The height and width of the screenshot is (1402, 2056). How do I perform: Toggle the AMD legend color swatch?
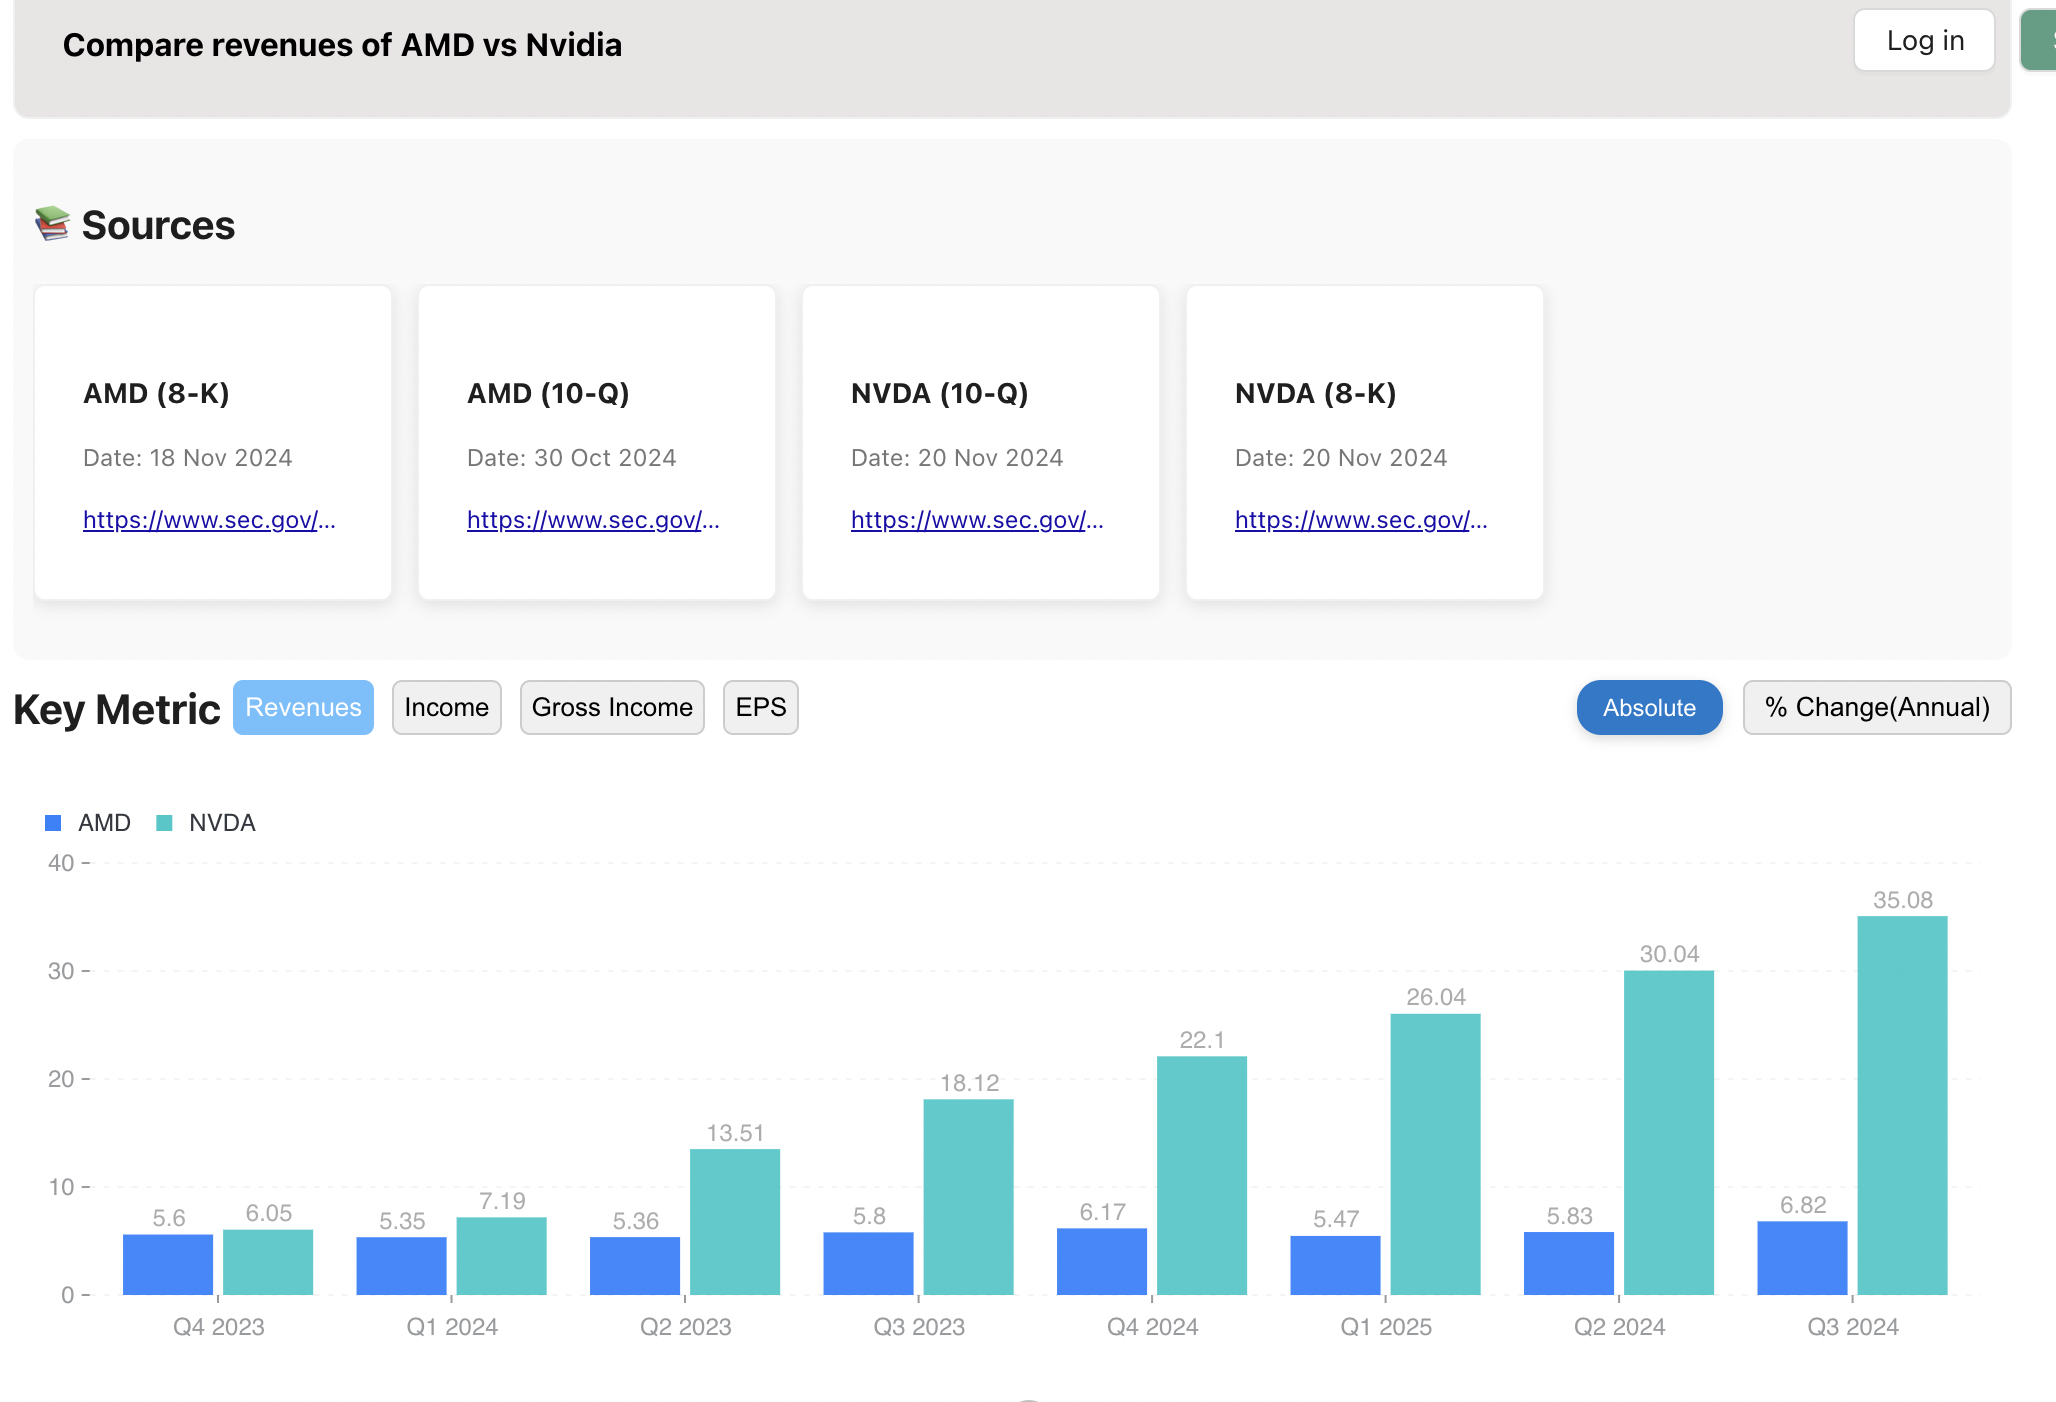click(x=54, y=823)
